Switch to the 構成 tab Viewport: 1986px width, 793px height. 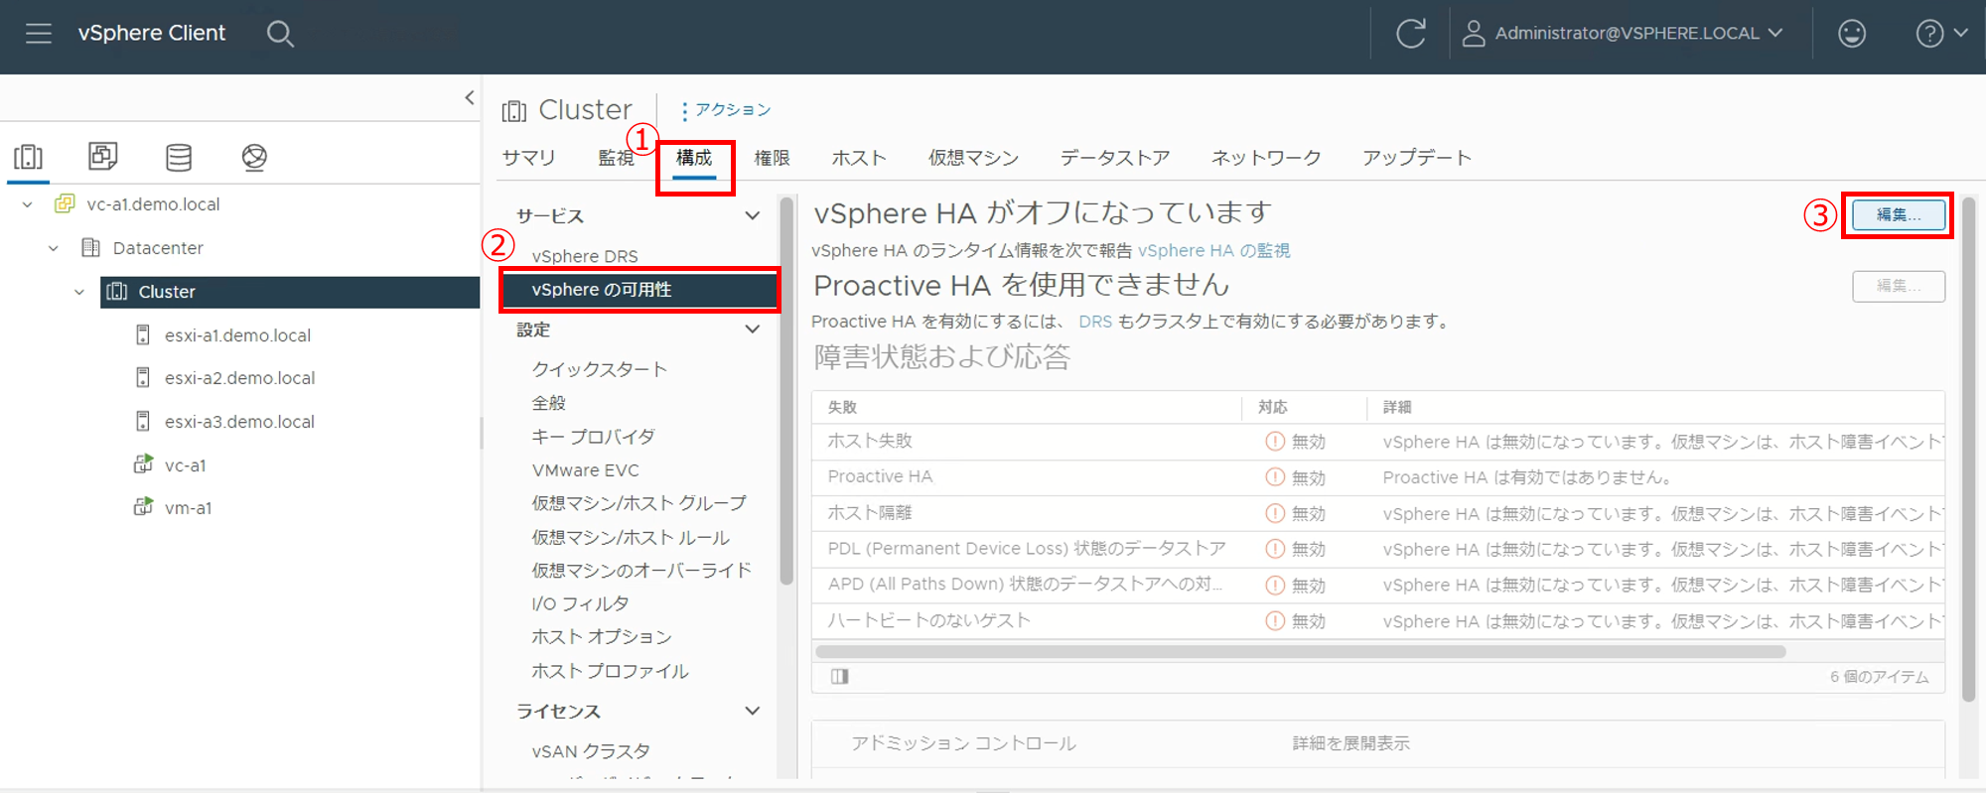pos(694,158)
